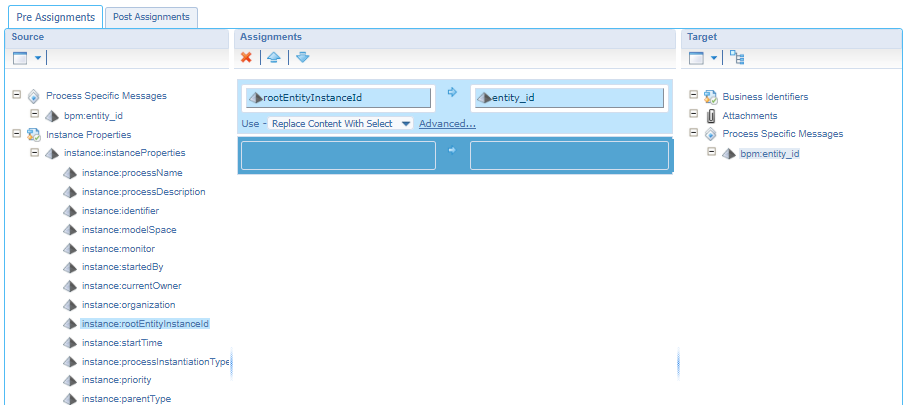This screenshot has height=405, width=905.
Task: Move assignment down with the down arrow
Action: coord(302,58)
